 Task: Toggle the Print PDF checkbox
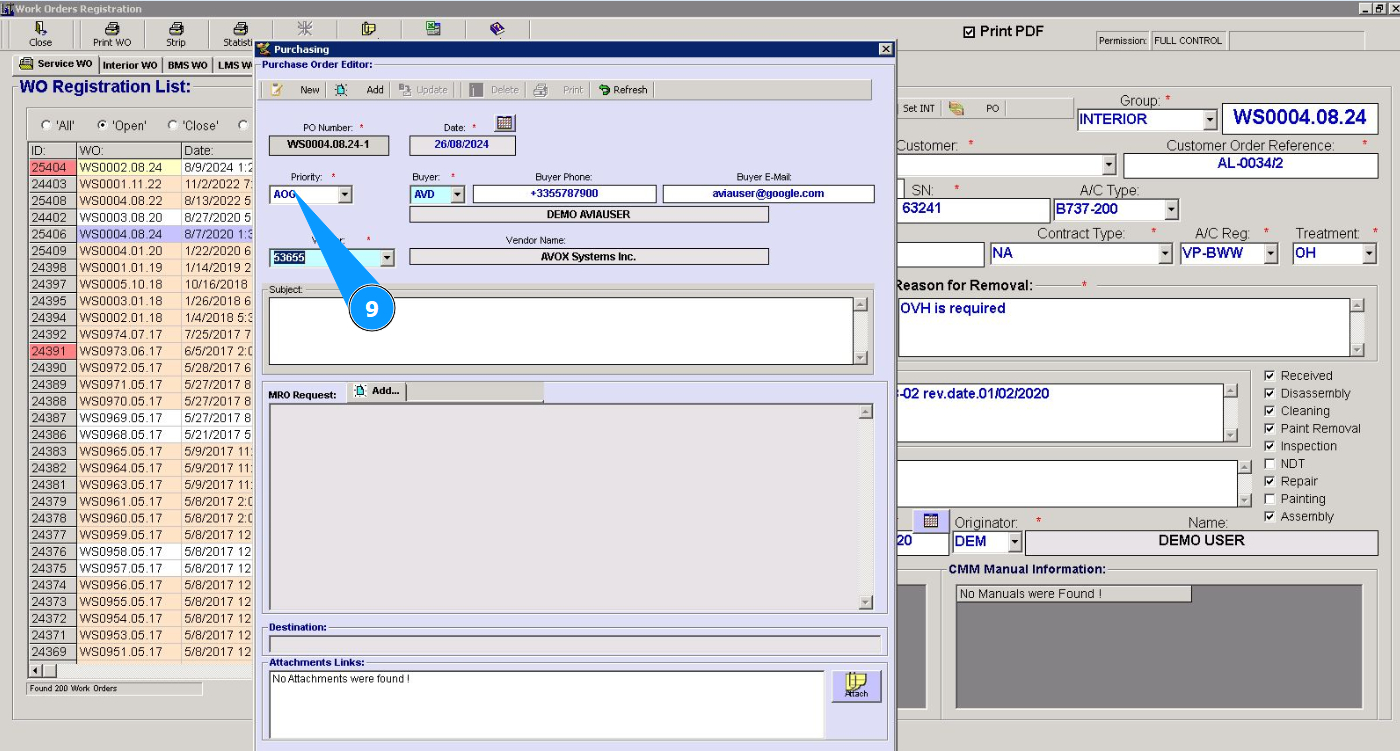tap(968, 32)
